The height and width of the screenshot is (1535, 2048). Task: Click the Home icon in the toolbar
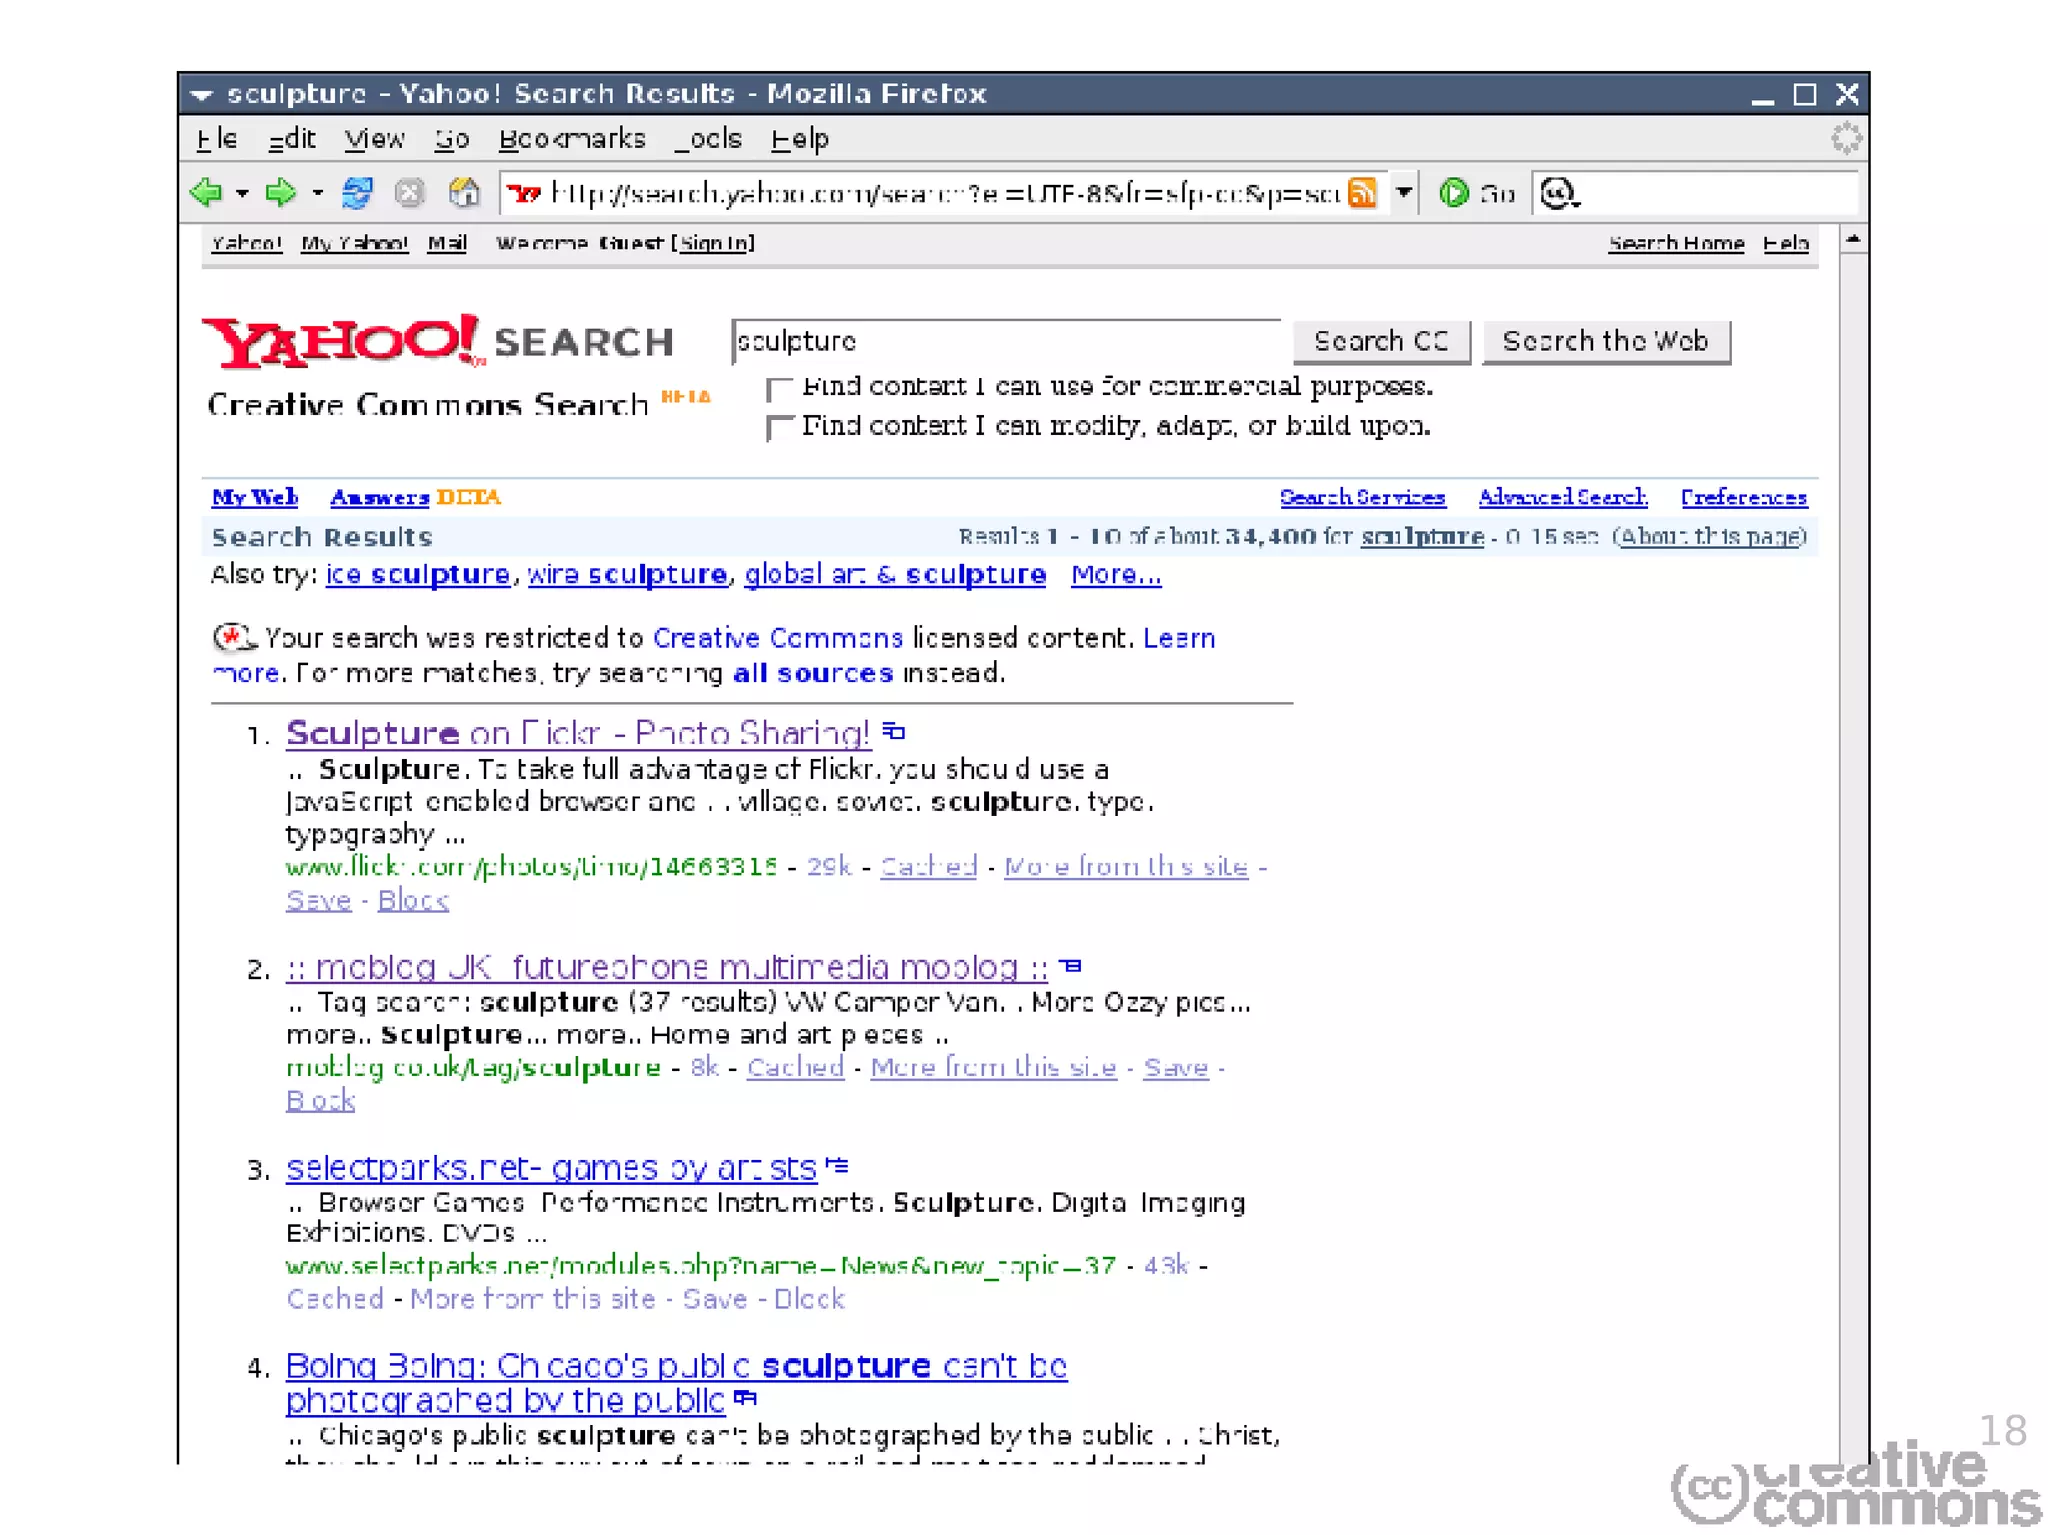(464, 192)
